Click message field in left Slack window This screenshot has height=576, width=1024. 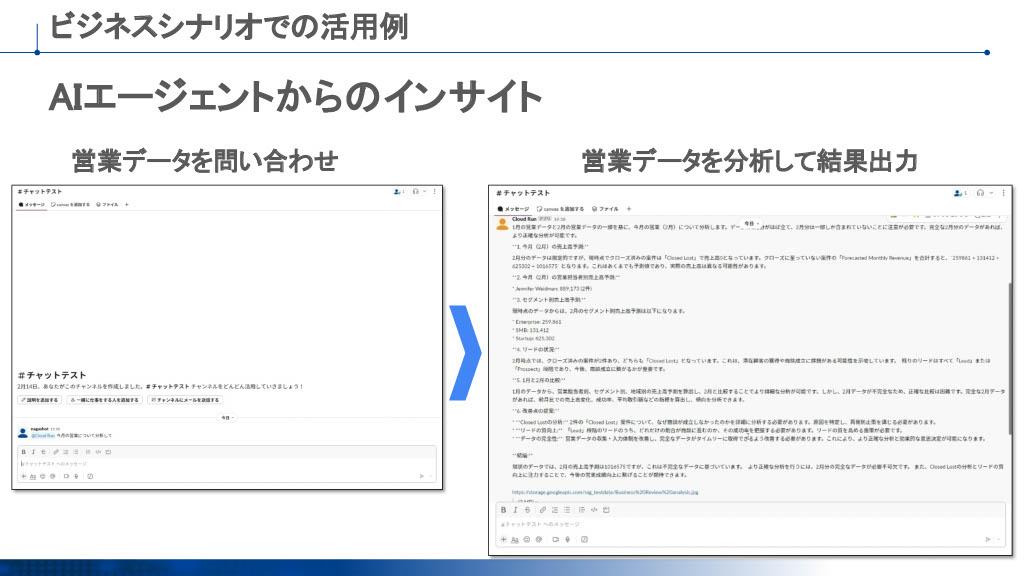(x=227, y=464)
